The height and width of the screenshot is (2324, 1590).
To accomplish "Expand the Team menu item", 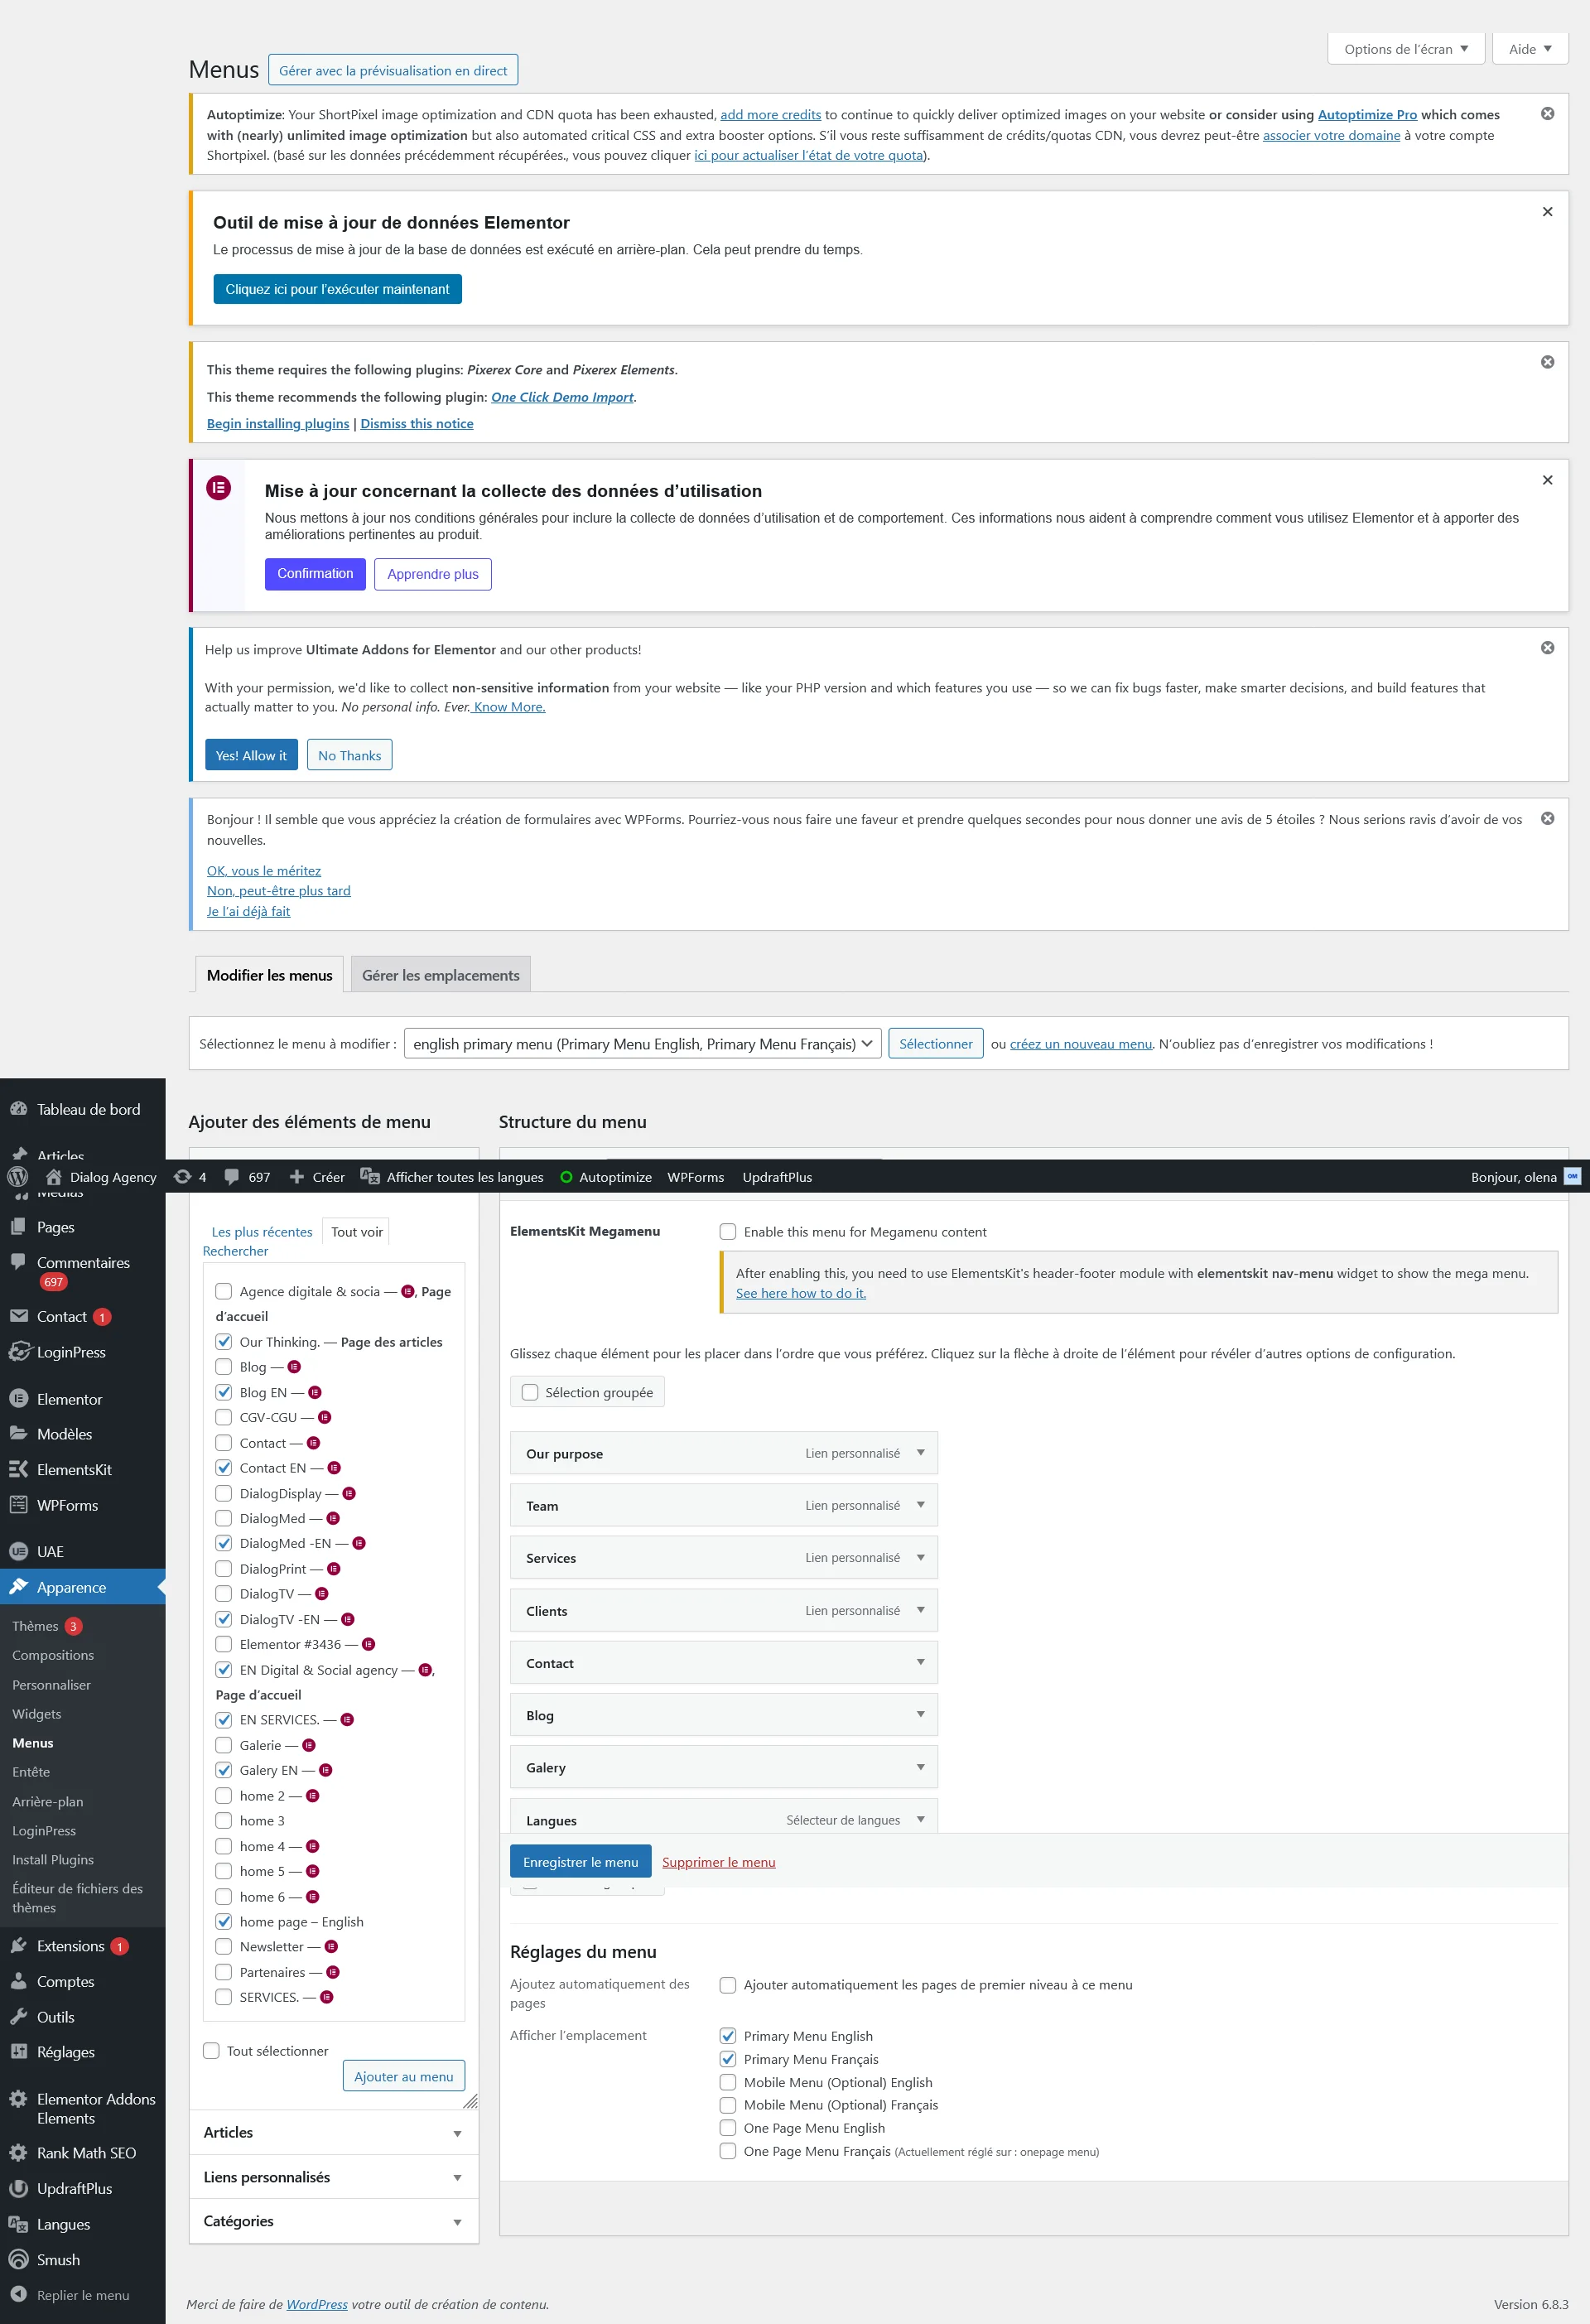I will pyautogui.click(x=920, y=1505).
